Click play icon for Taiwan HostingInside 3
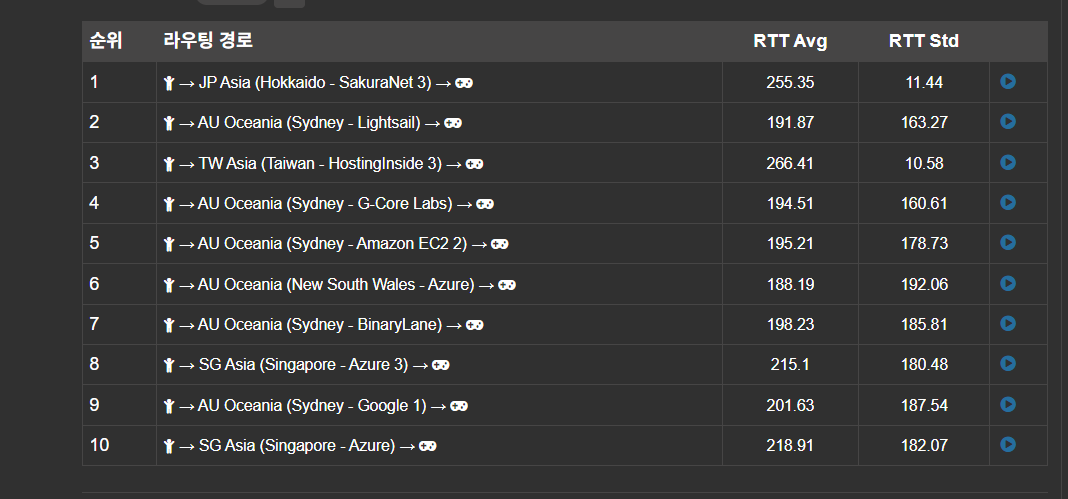The height and width of the screenshot is (499, 1068). pos(1008,162)
